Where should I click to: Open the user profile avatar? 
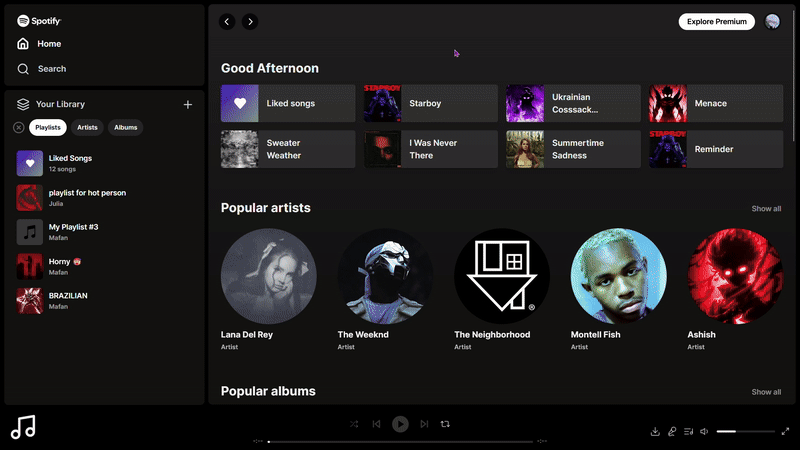[772, 21]
